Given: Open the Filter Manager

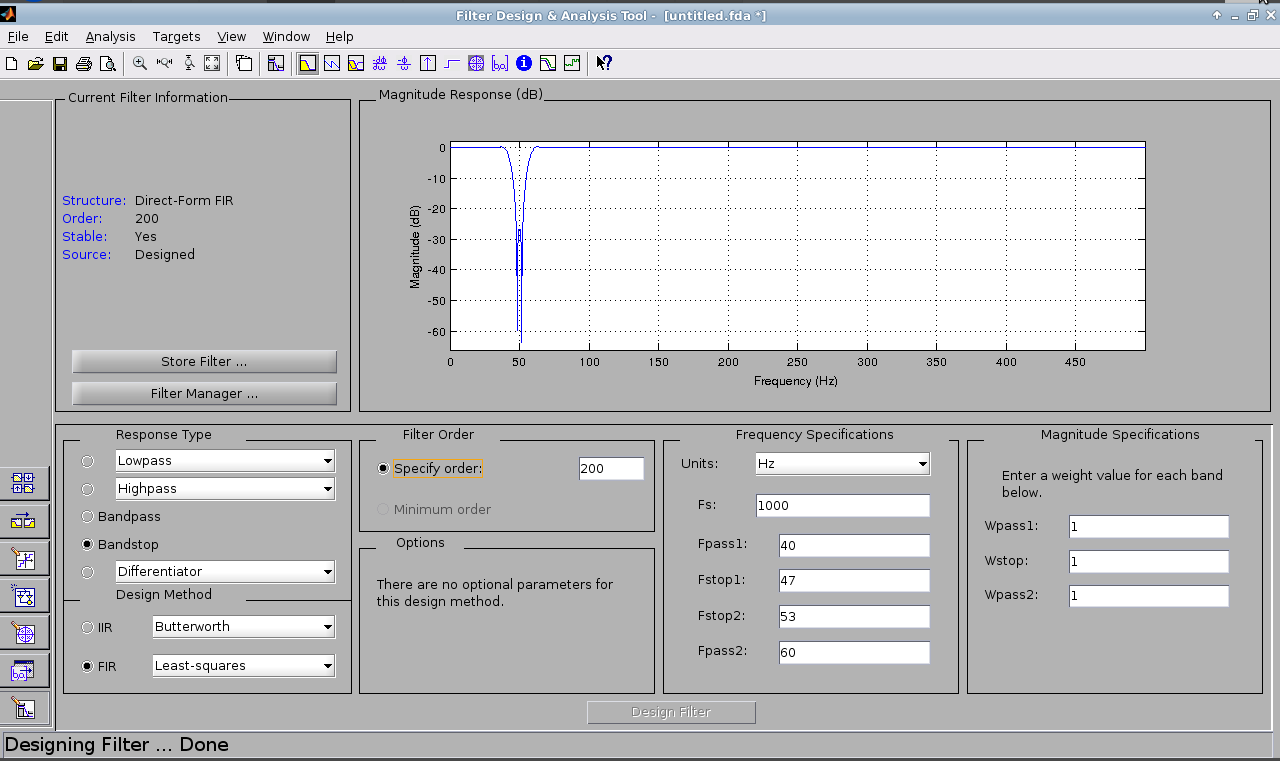Looking at the screenshot, I should (x=204, y=394).
